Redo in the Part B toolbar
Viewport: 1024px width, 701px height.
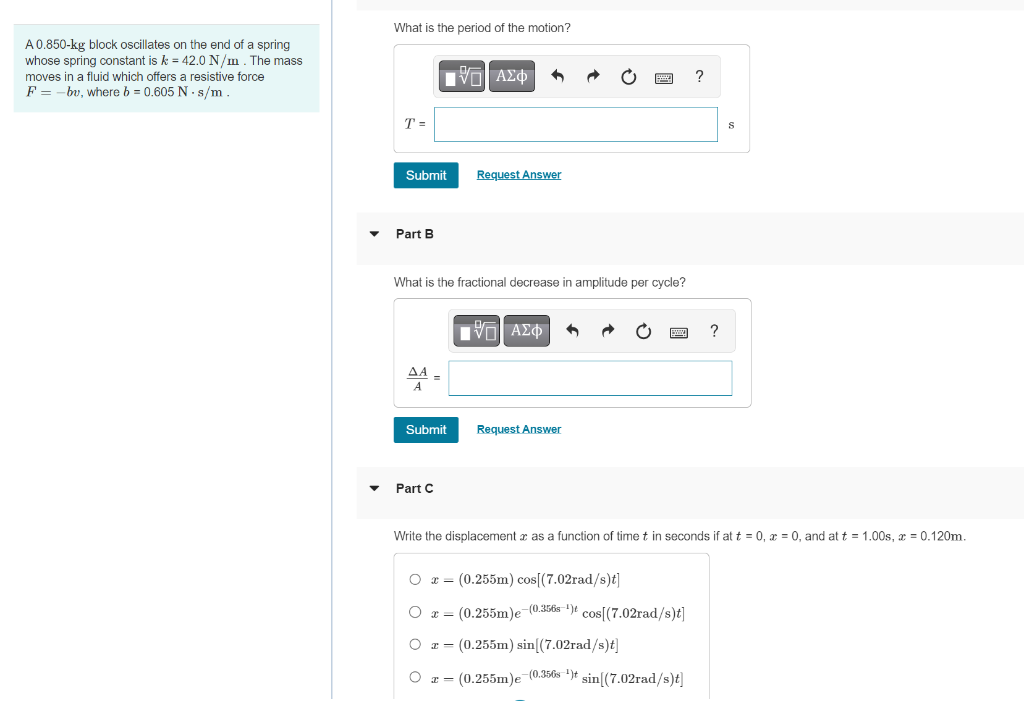[x=608, y=331]
